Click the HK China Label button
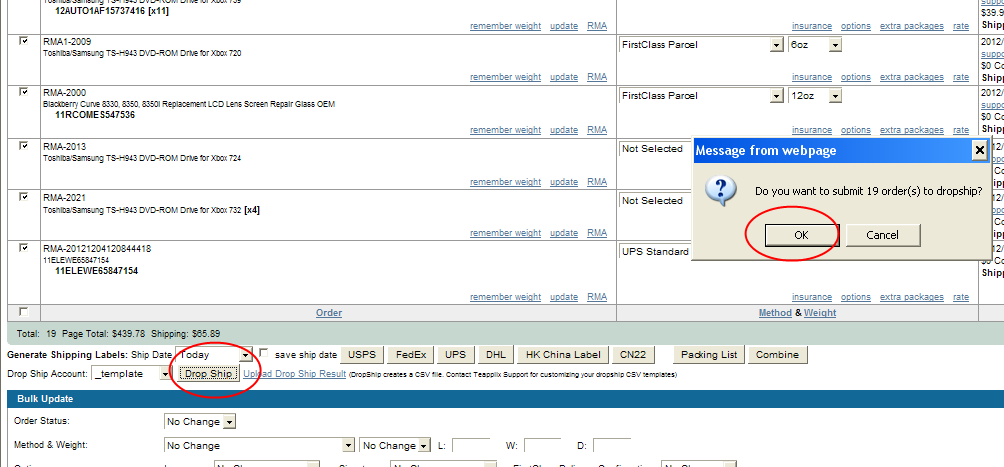 pyautogui.click(x=562, y=354)
